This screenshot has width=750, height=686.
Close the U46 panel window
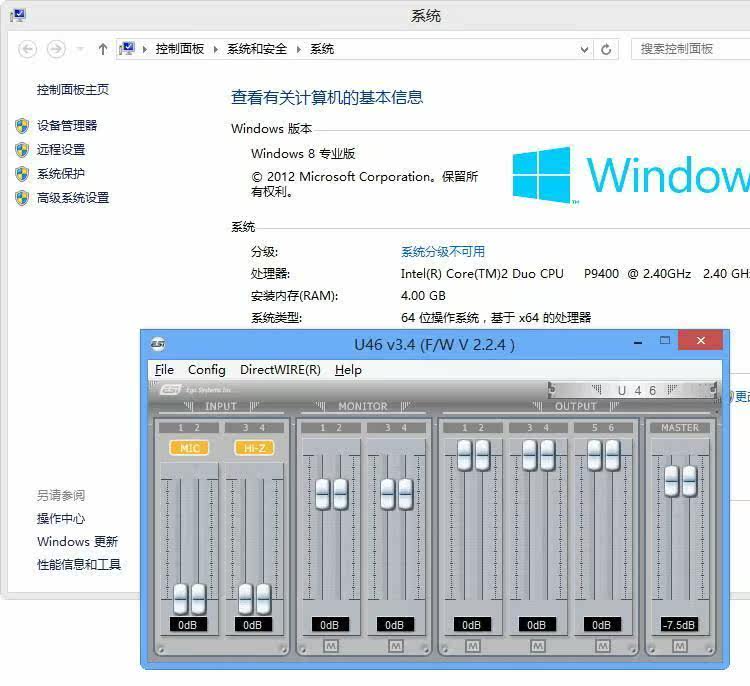(x=701, y=340)
